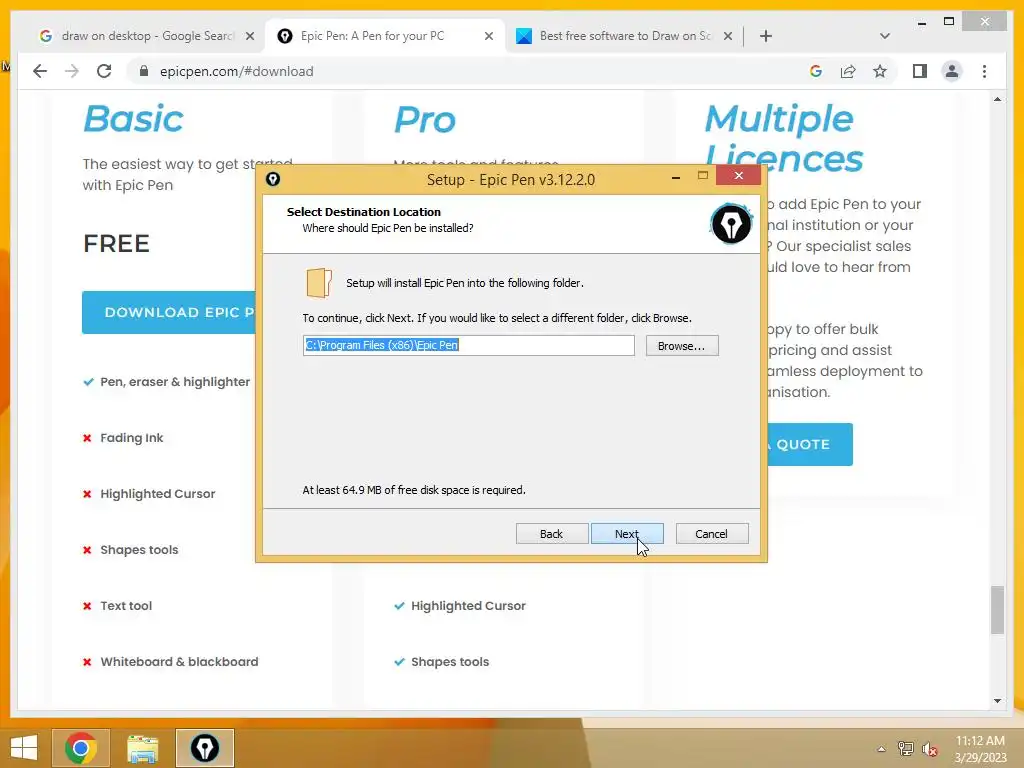This screenshot has height=768, width=1024.
Task: Click 'Shapes tools' in Pro column
Action: (450, 662)
